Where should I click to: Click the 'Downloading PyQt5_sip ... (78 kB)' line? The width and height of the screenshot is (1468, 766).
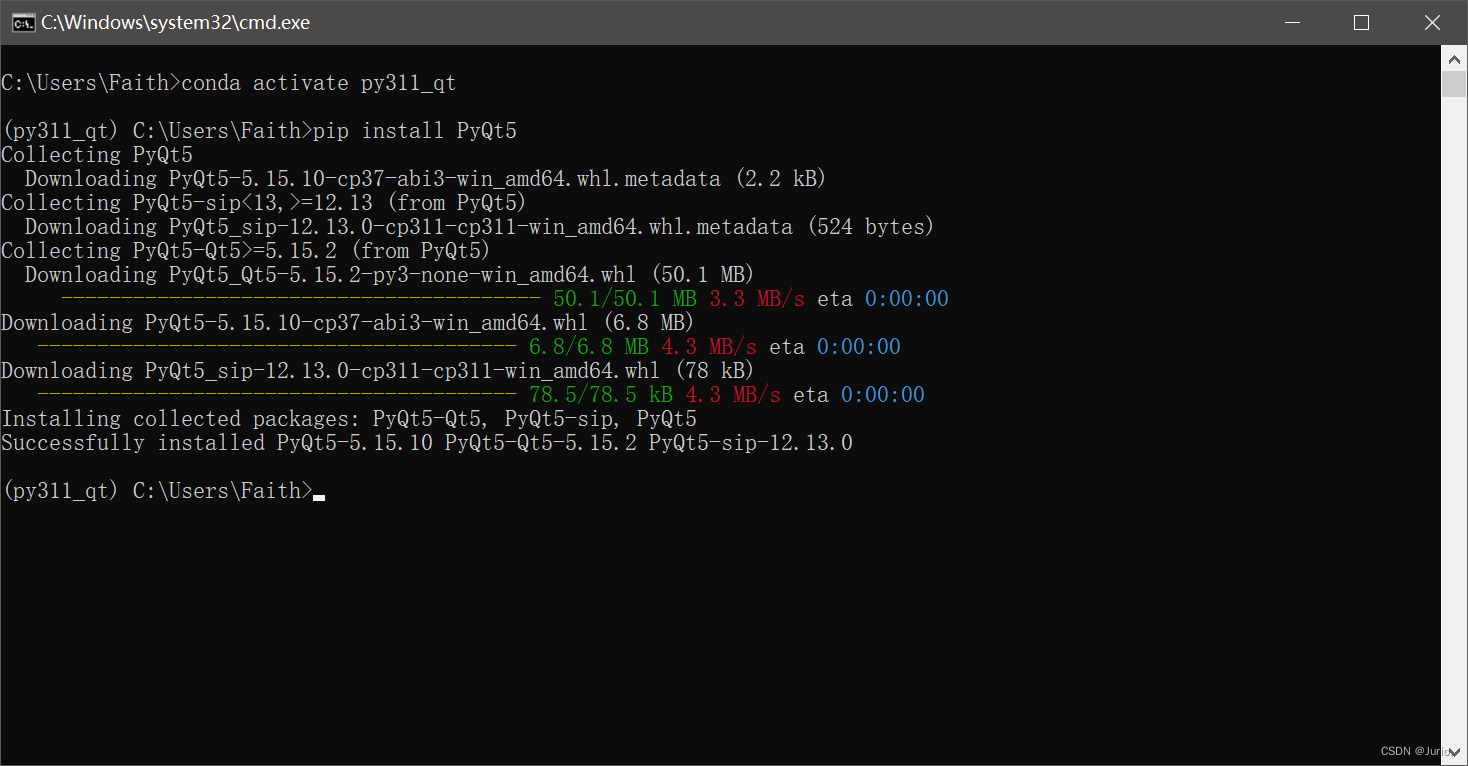point(378,371)
